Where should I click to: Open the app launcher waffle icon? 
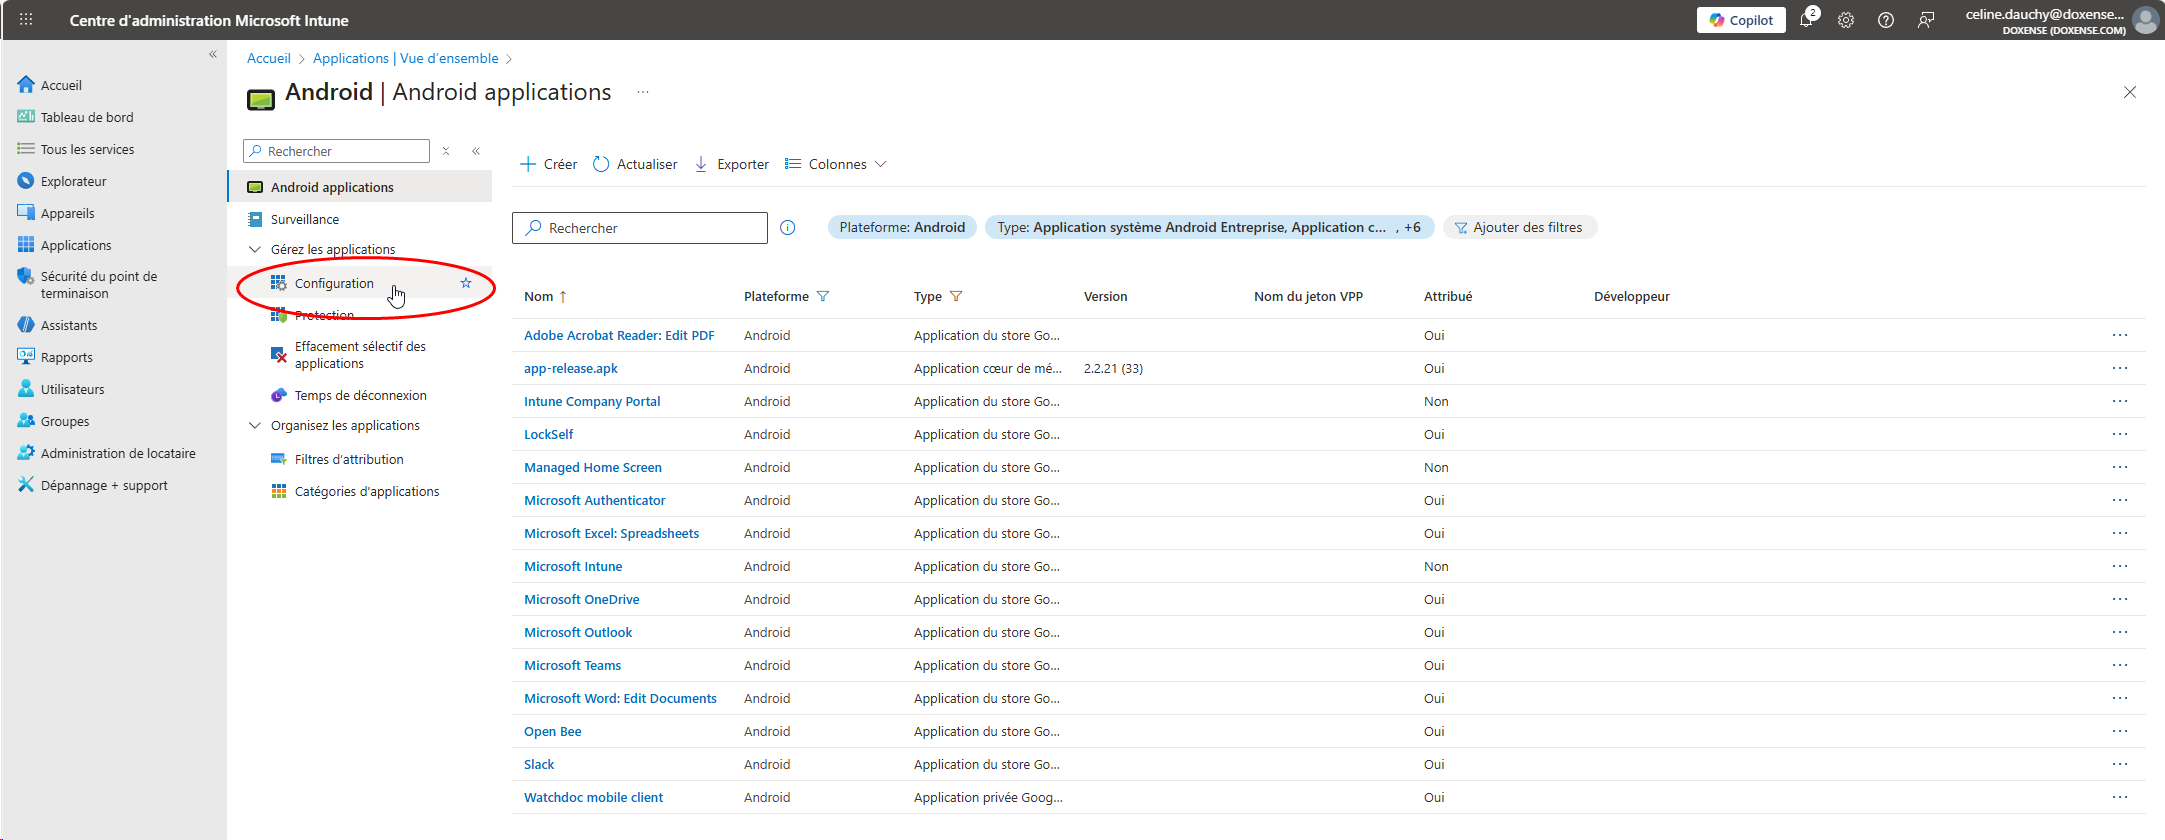point(26,20)
